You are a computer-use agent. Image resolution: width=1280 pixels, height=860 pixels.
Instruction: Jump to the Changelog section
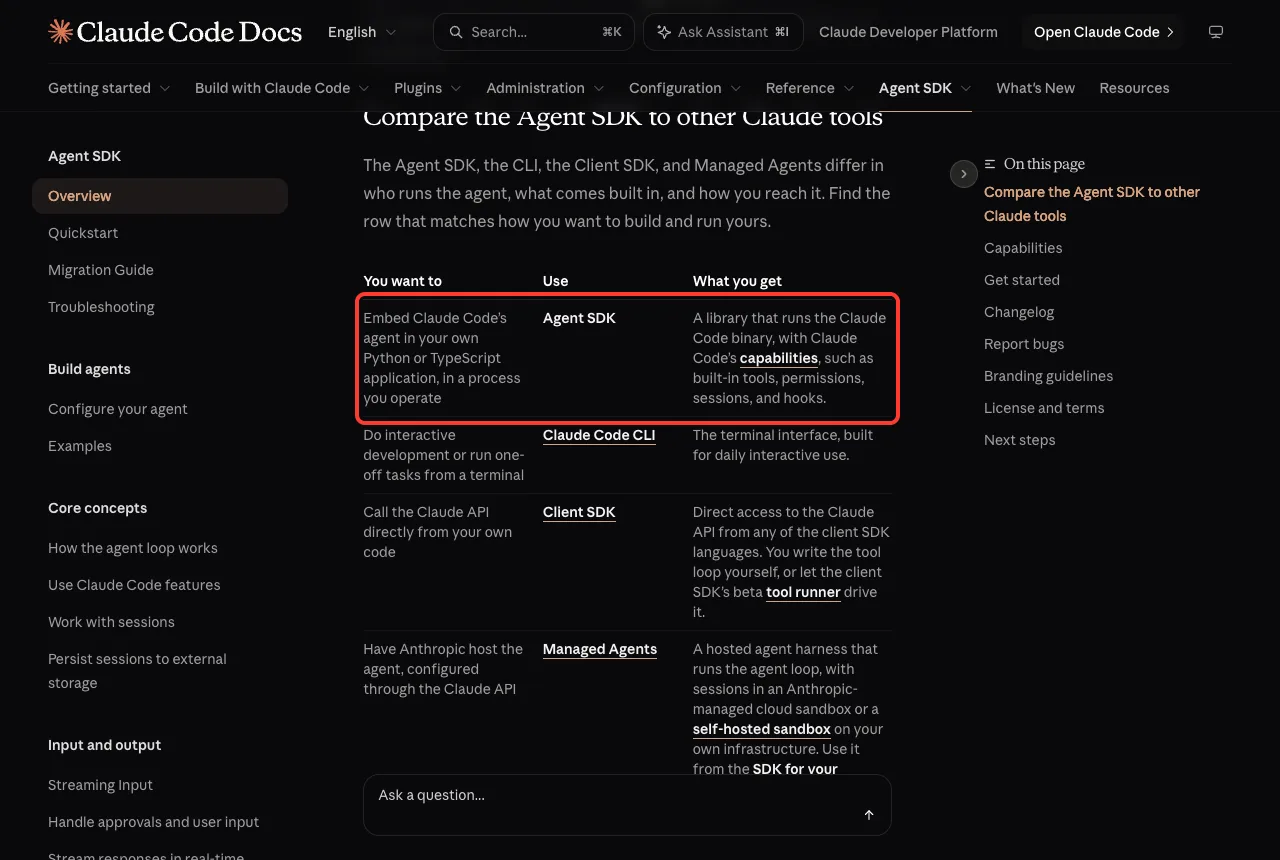(x=1019, y=312)
